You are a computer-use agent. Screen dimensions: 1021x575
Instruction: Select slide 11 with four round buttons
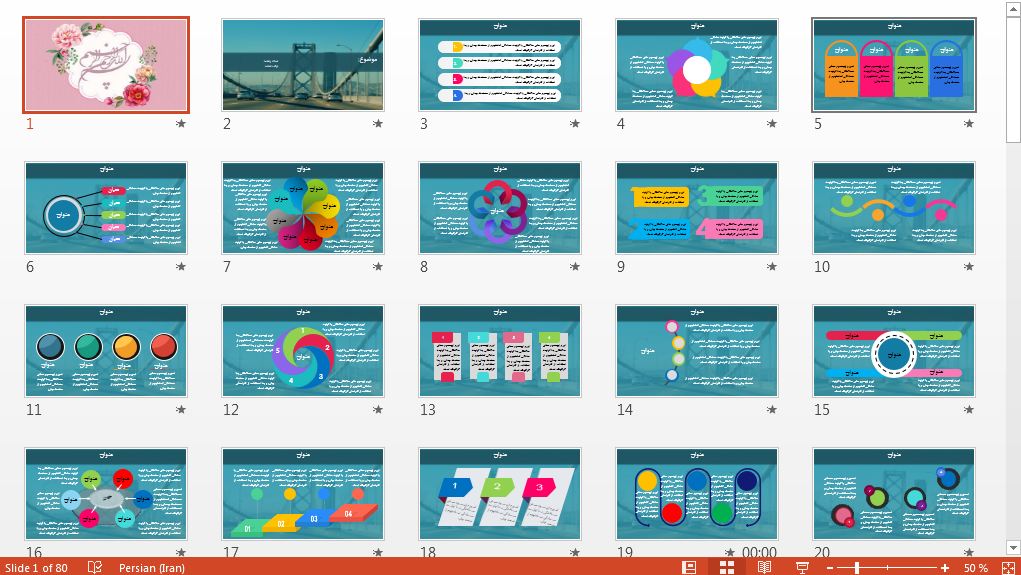[105, 351]
